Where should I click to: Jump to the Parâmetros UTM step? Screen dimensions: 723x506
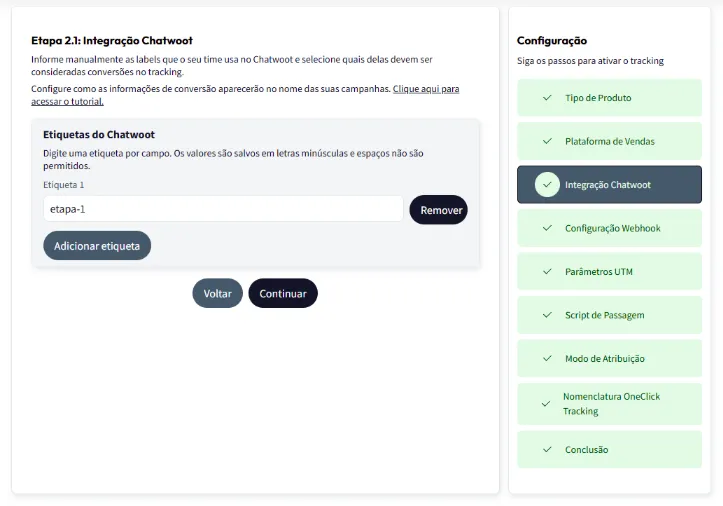pos(609,272)
